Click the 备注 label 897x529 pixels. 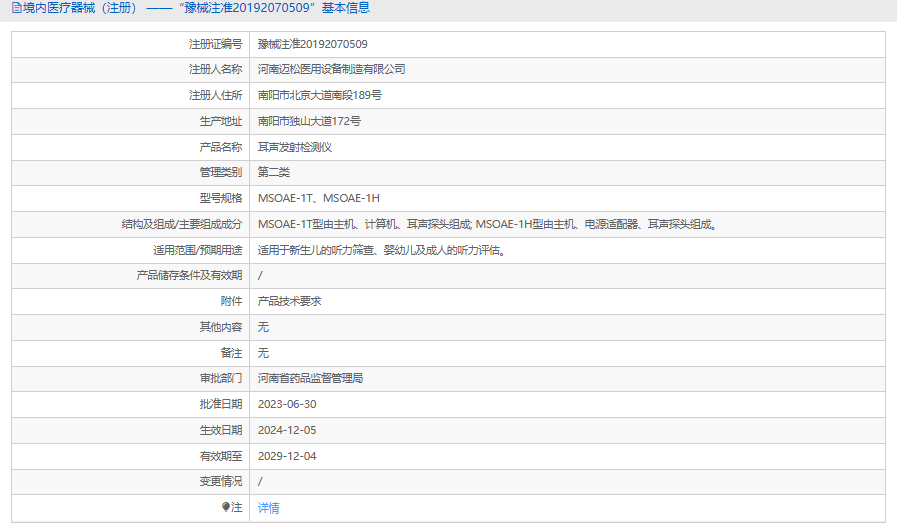point(232,353)
